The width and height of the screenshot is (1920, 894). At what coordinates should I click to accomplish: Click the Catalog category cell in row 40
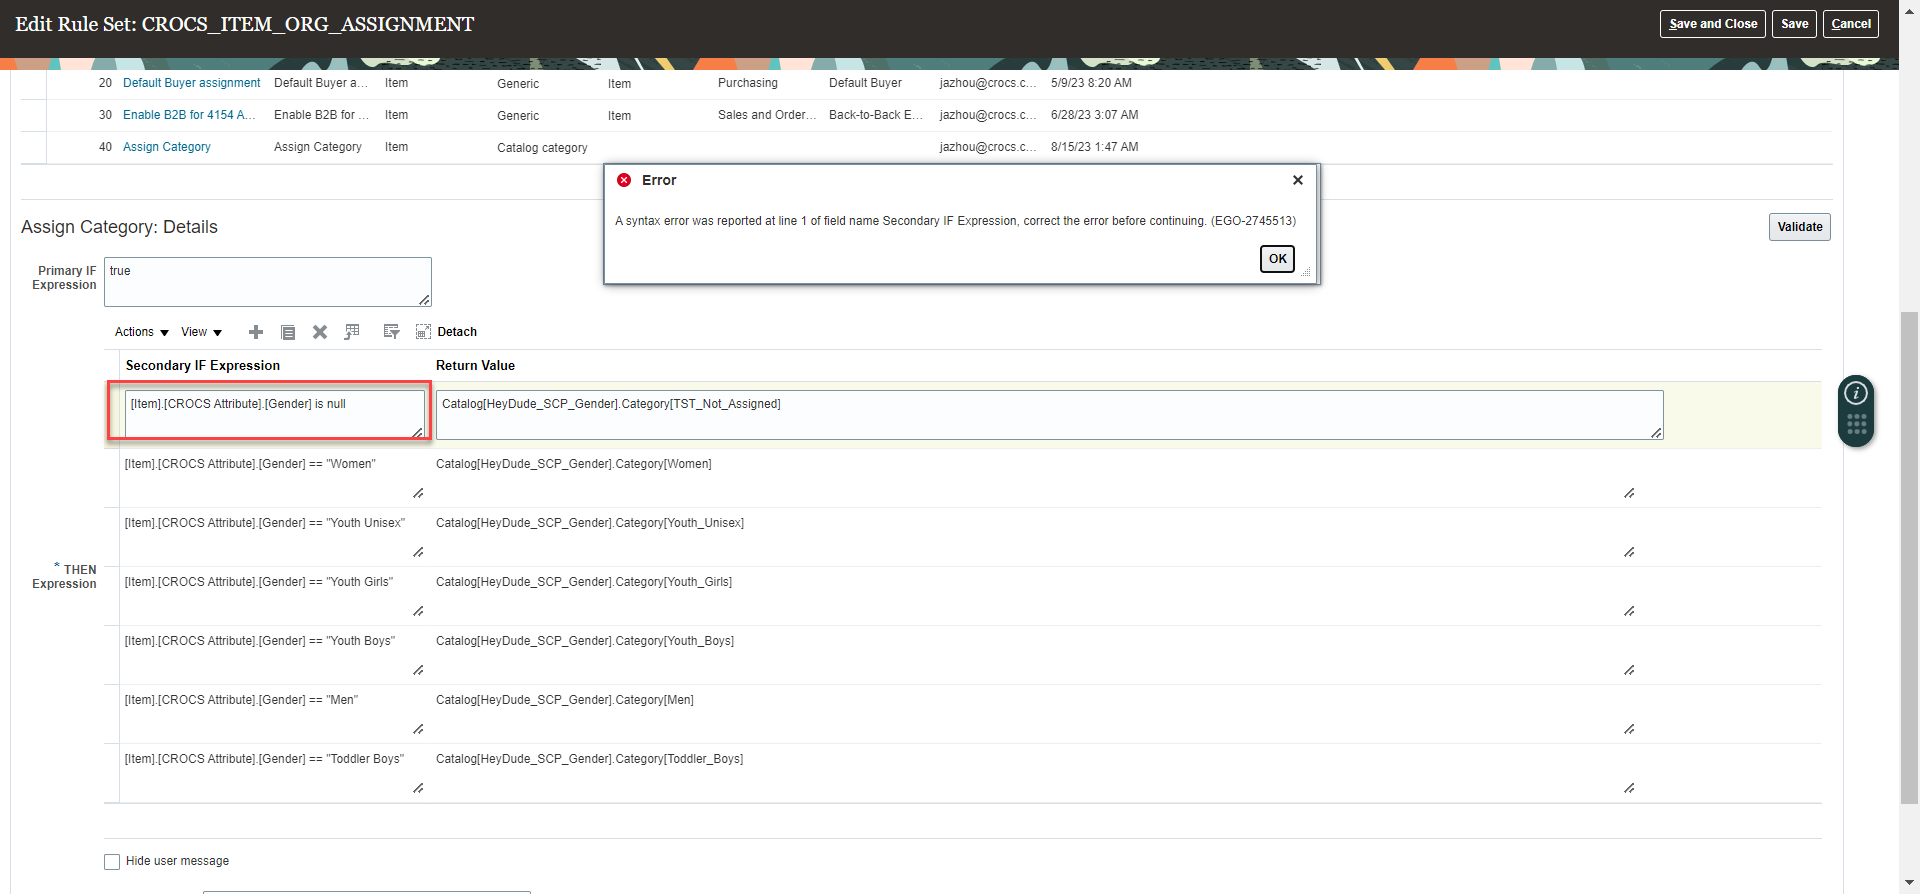coord(542,148)
